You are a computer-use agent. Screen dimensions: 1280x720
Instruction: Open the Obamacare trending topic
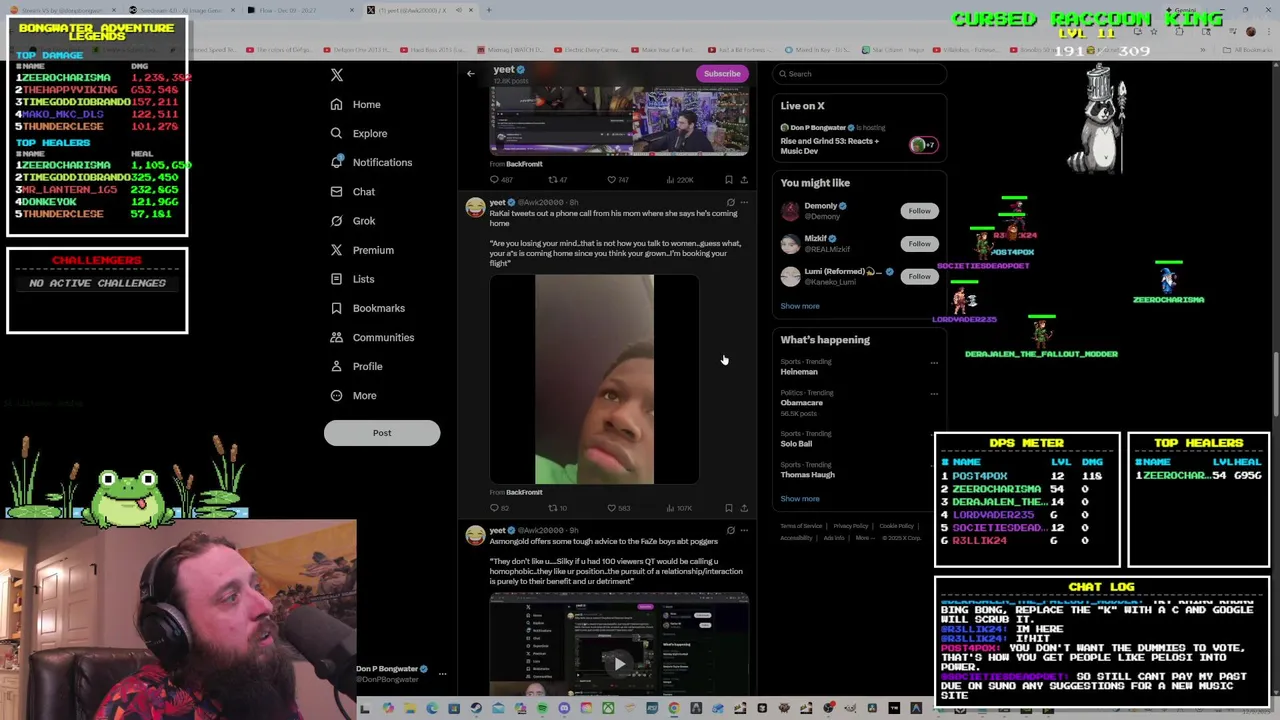[x=801, y=403]
